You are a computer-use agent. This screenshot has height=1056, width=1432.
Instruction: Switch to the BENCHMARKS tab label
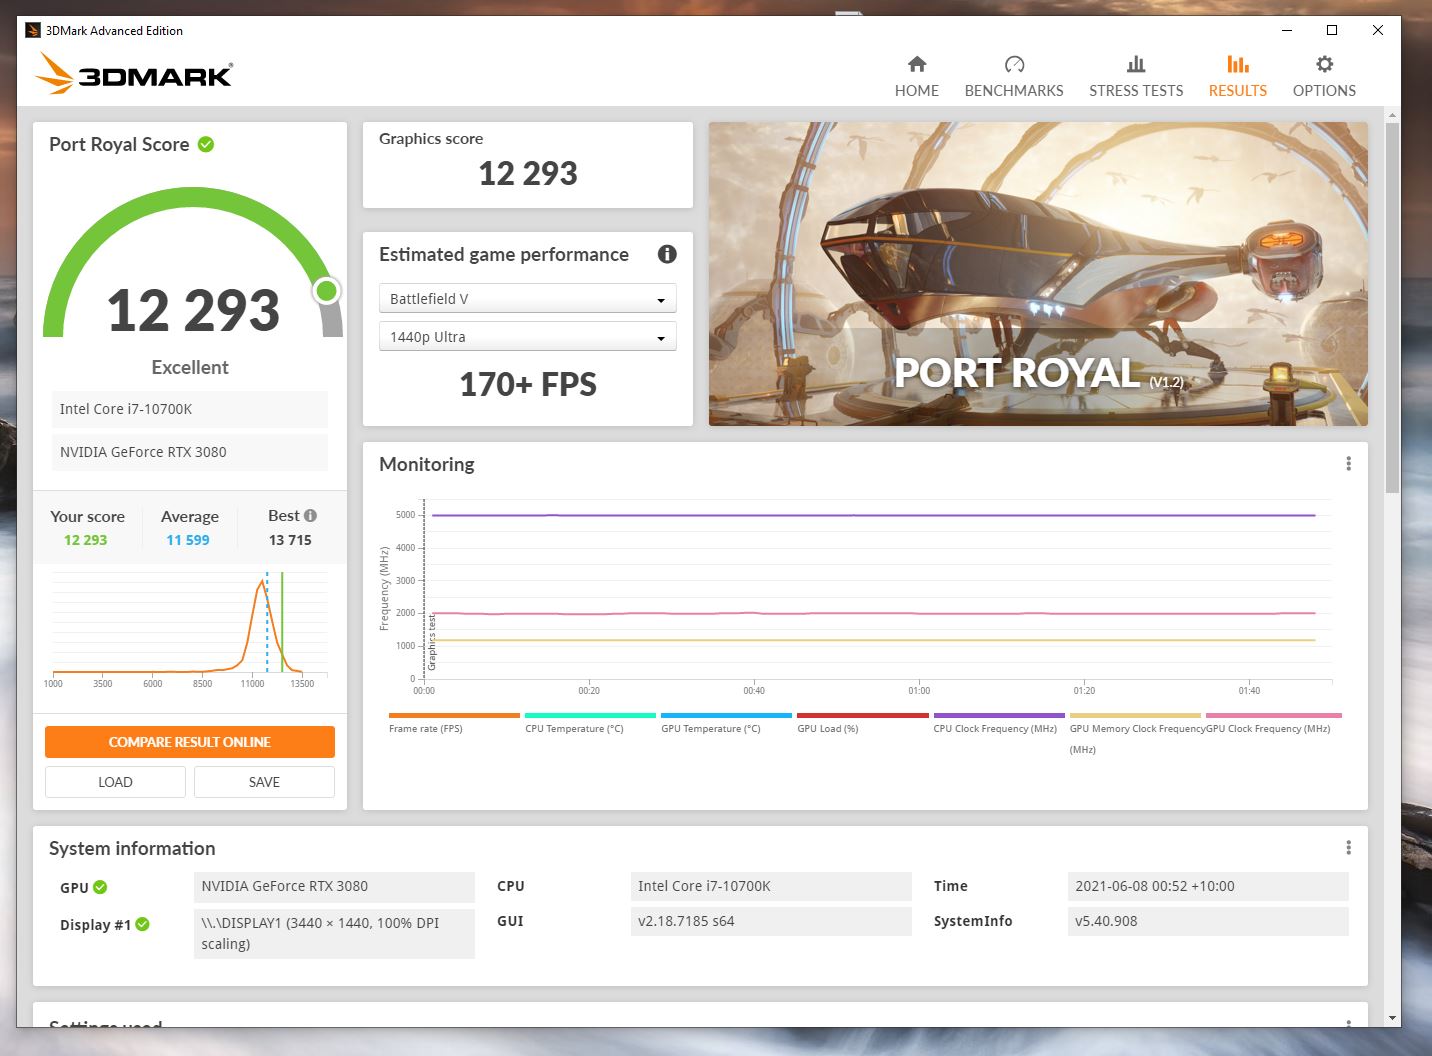(1014, 90)
